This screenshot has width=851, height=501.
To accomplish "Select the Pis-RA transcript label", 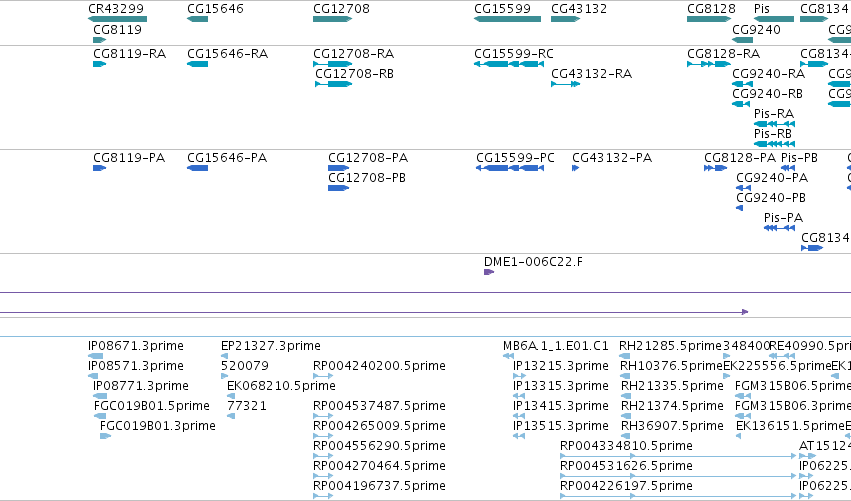I will tap(774, 113).
